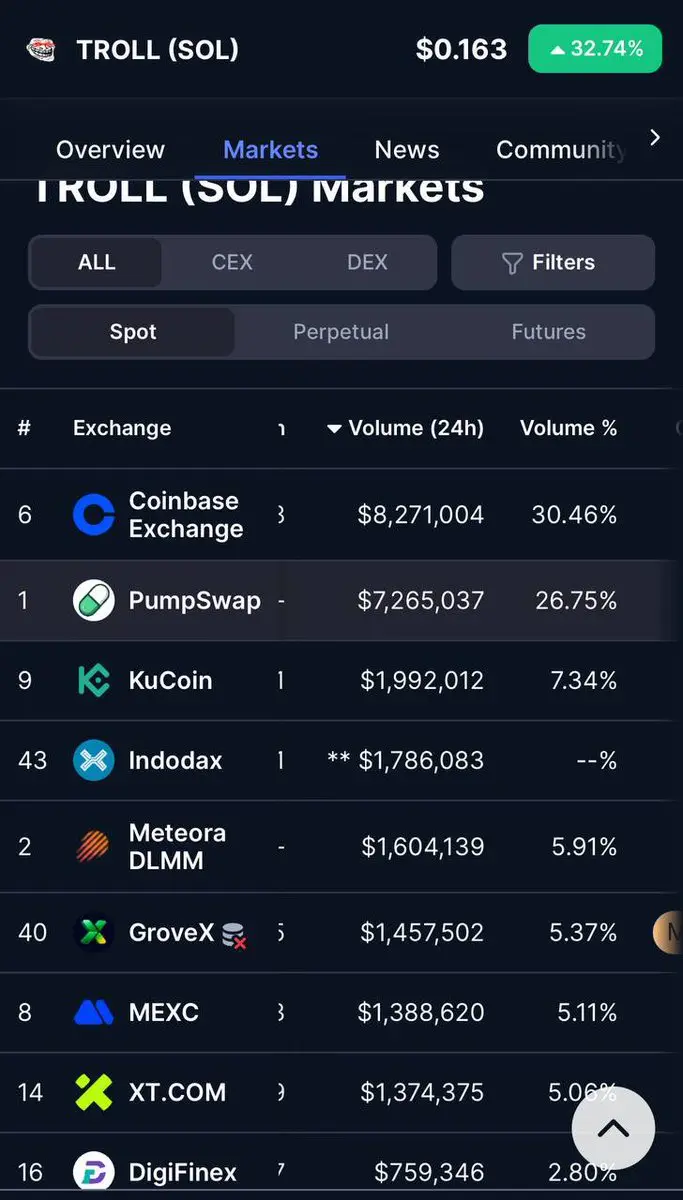Open the MEXC exchange logo
Screen dimensions: 683x1200
pos(94,1013)
